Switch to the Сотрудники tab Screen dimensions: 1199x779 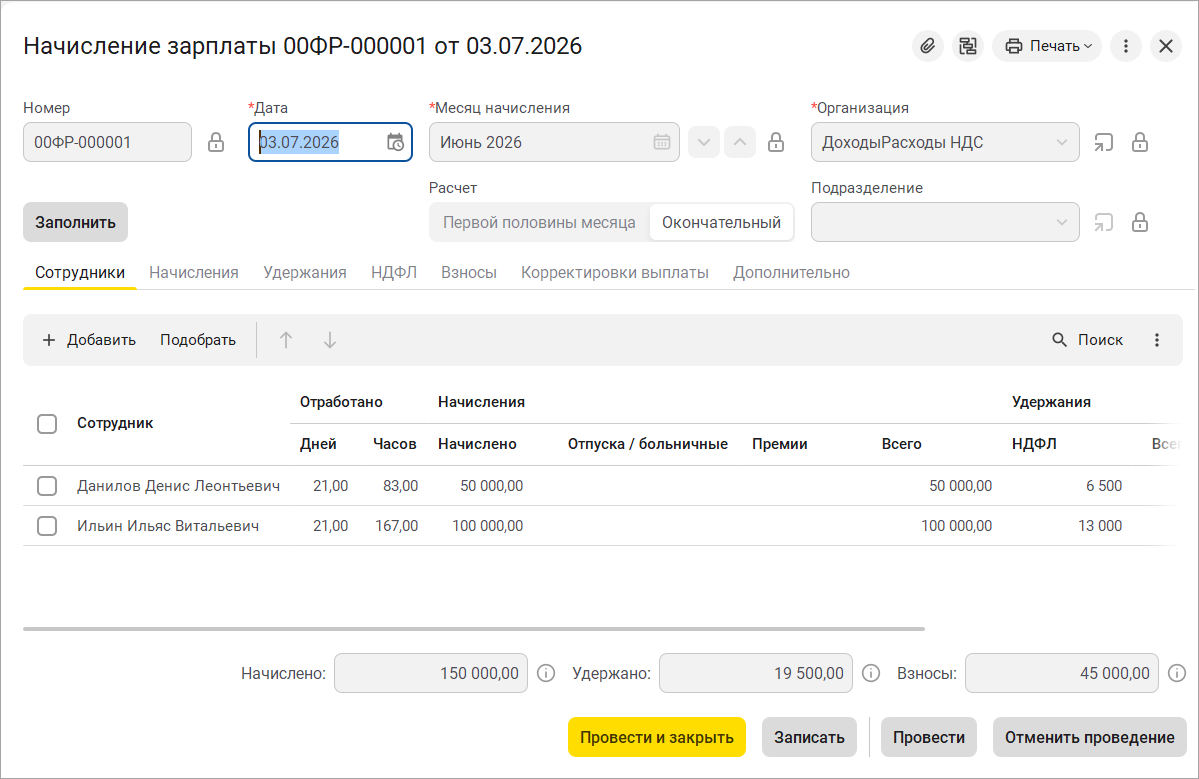(x=80, y=272)
